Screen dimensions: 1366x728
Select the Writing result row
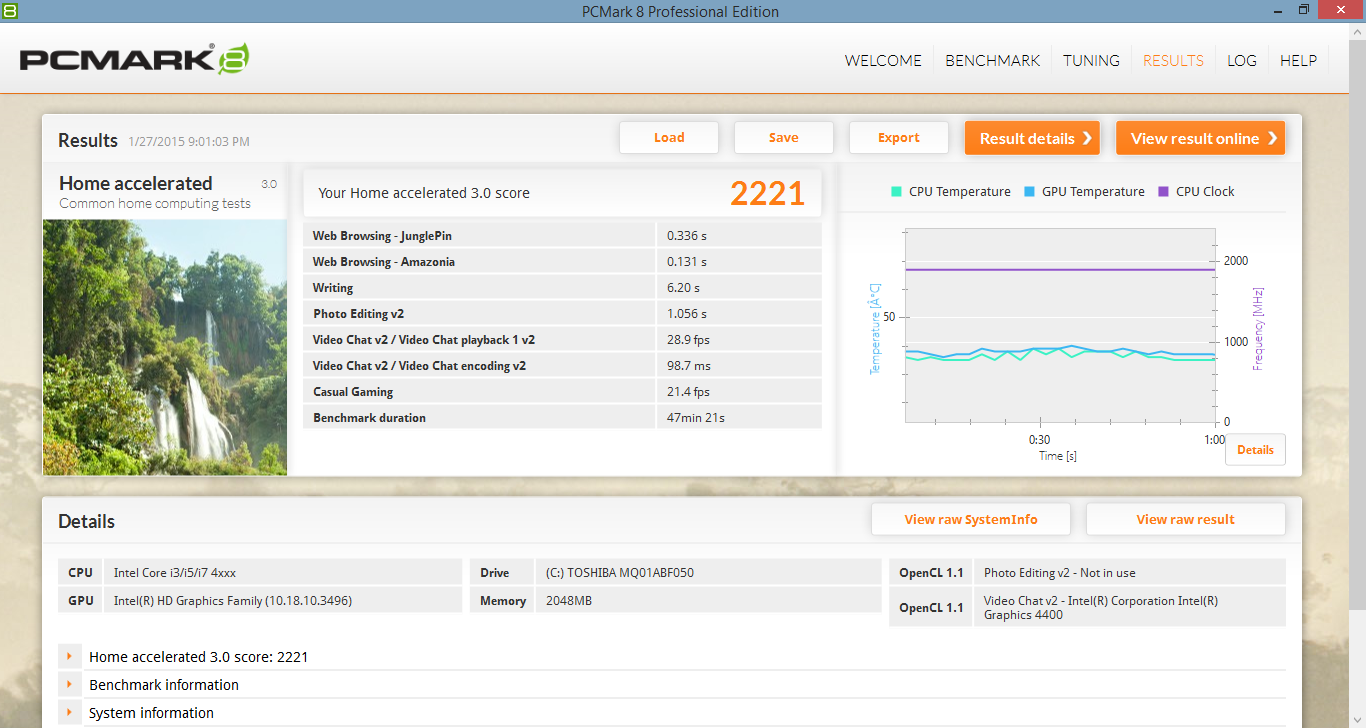coord(562,288)
